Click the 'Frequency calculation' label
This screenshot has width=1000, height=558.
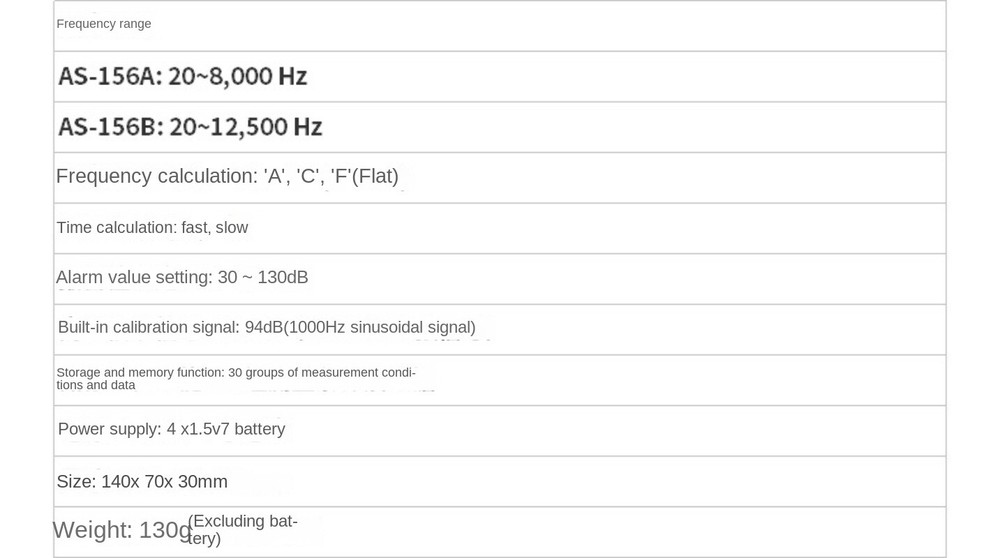155,177
